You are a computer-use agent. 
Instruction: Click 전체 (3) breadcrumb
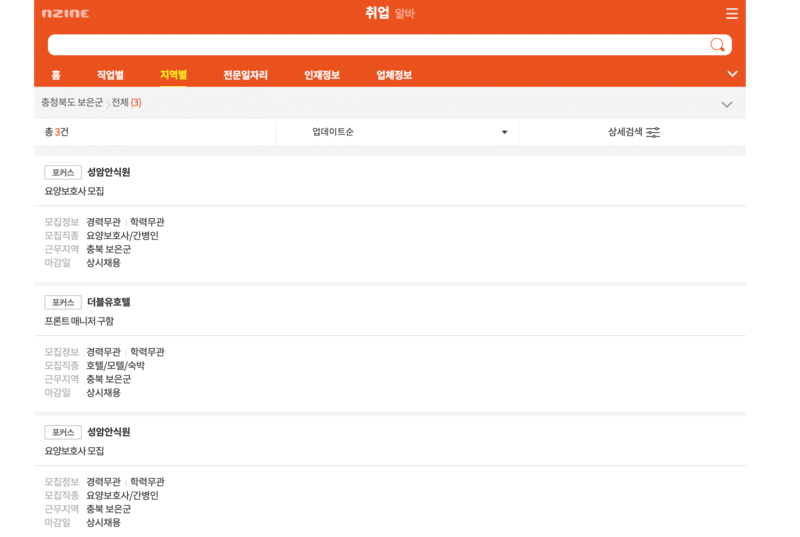[126, 103]
